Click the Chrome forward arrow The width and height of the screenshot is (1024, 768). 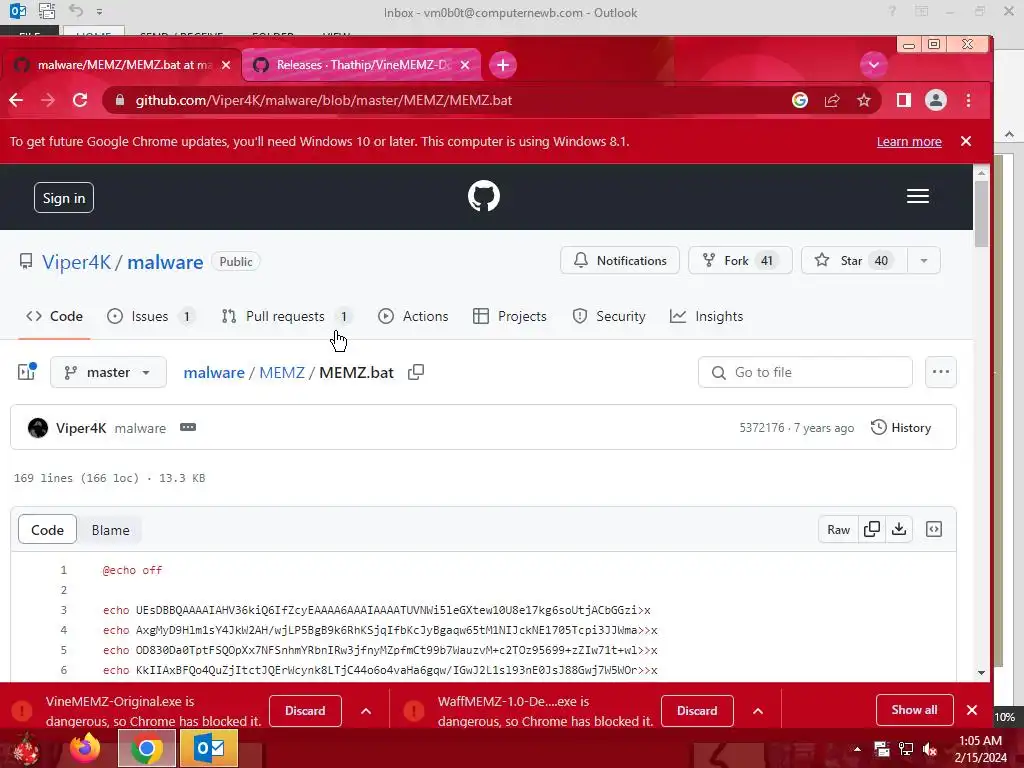48,100
